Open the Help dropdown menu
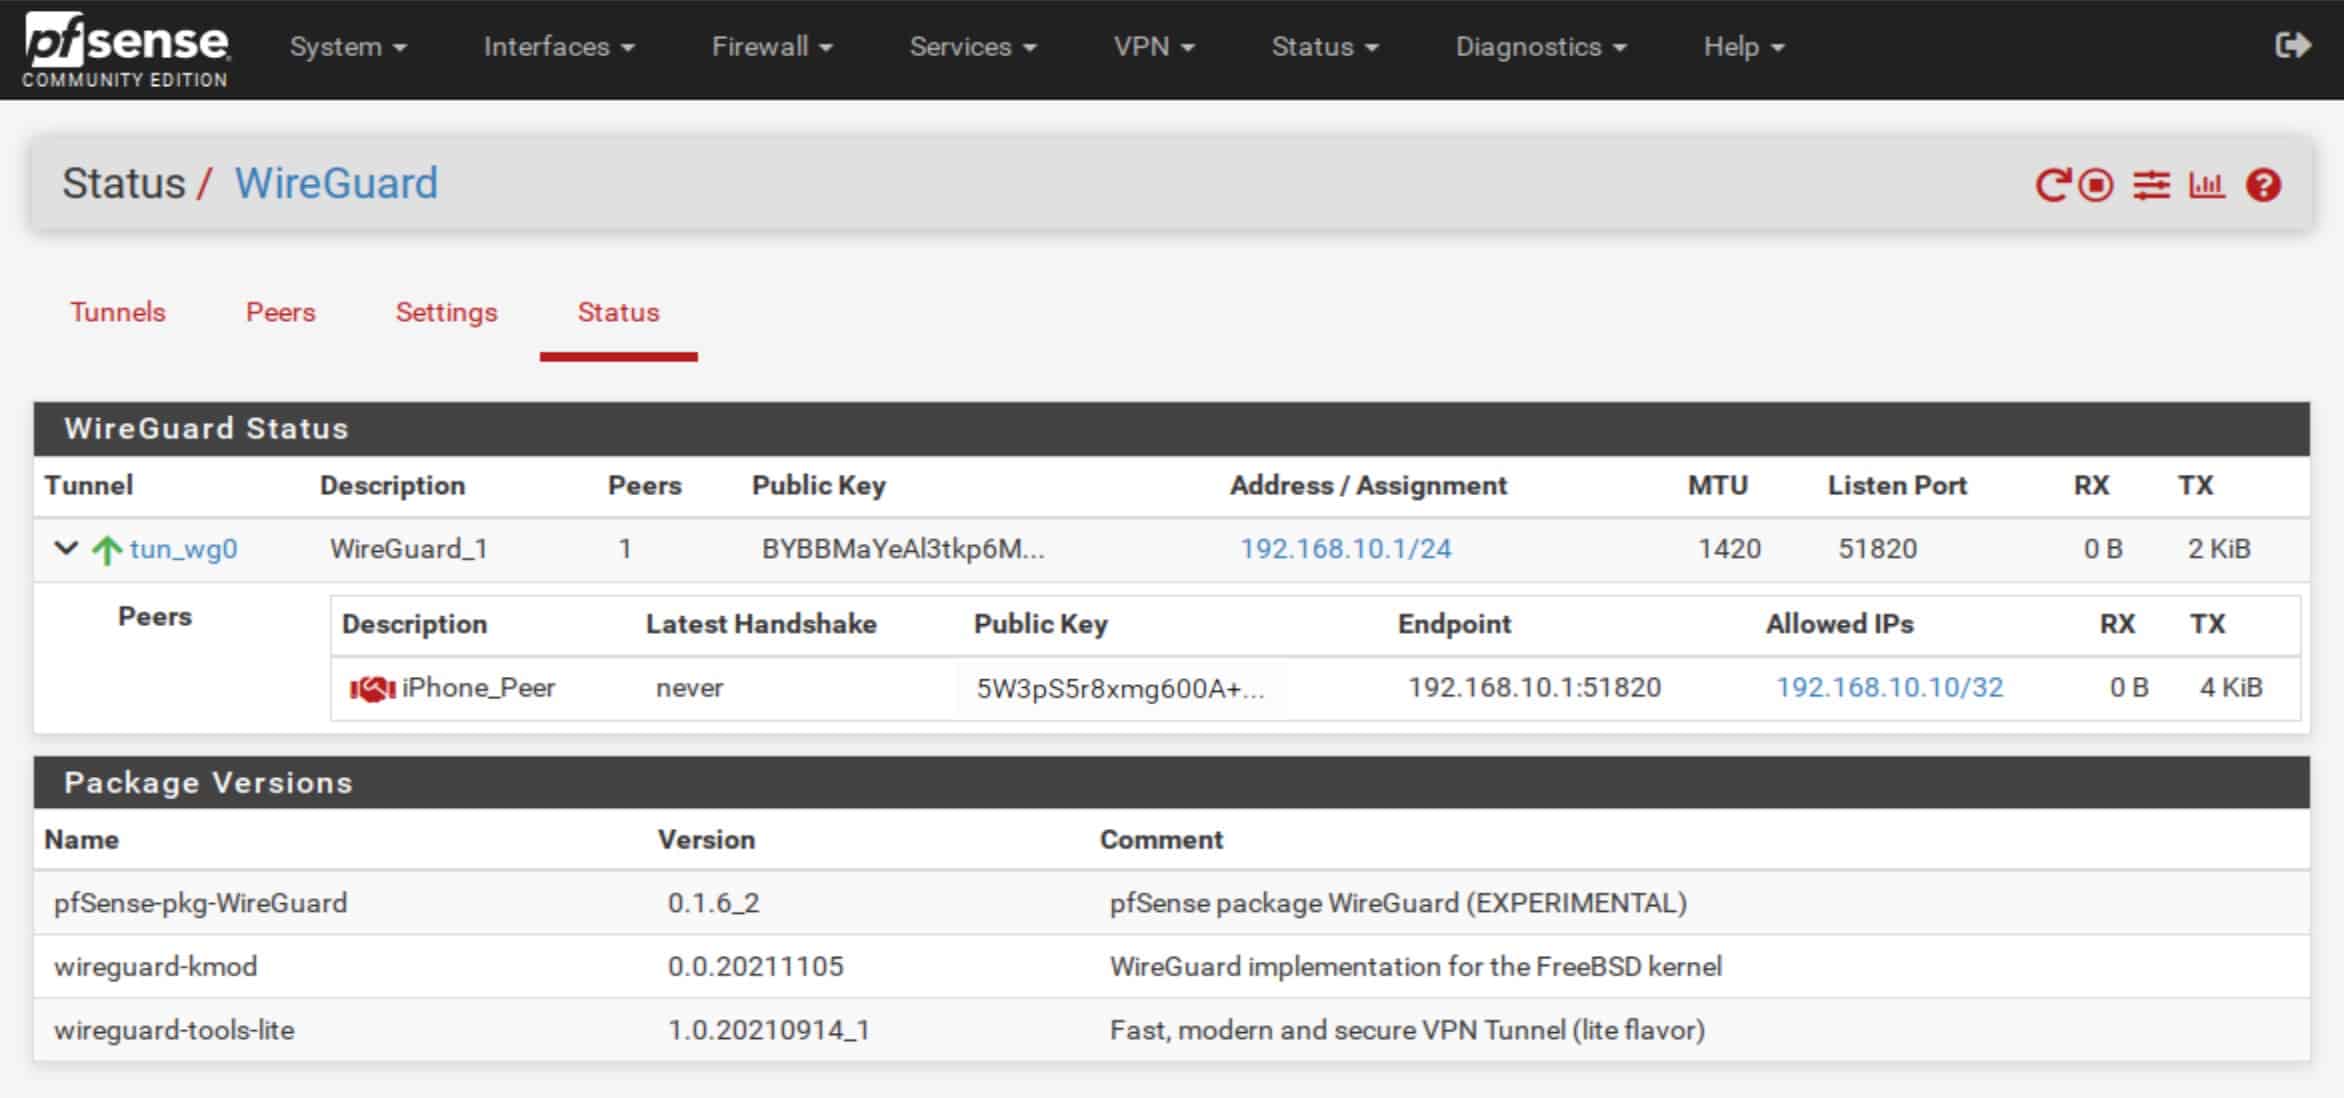Screen dimensions: 2344x1098 1744,47
